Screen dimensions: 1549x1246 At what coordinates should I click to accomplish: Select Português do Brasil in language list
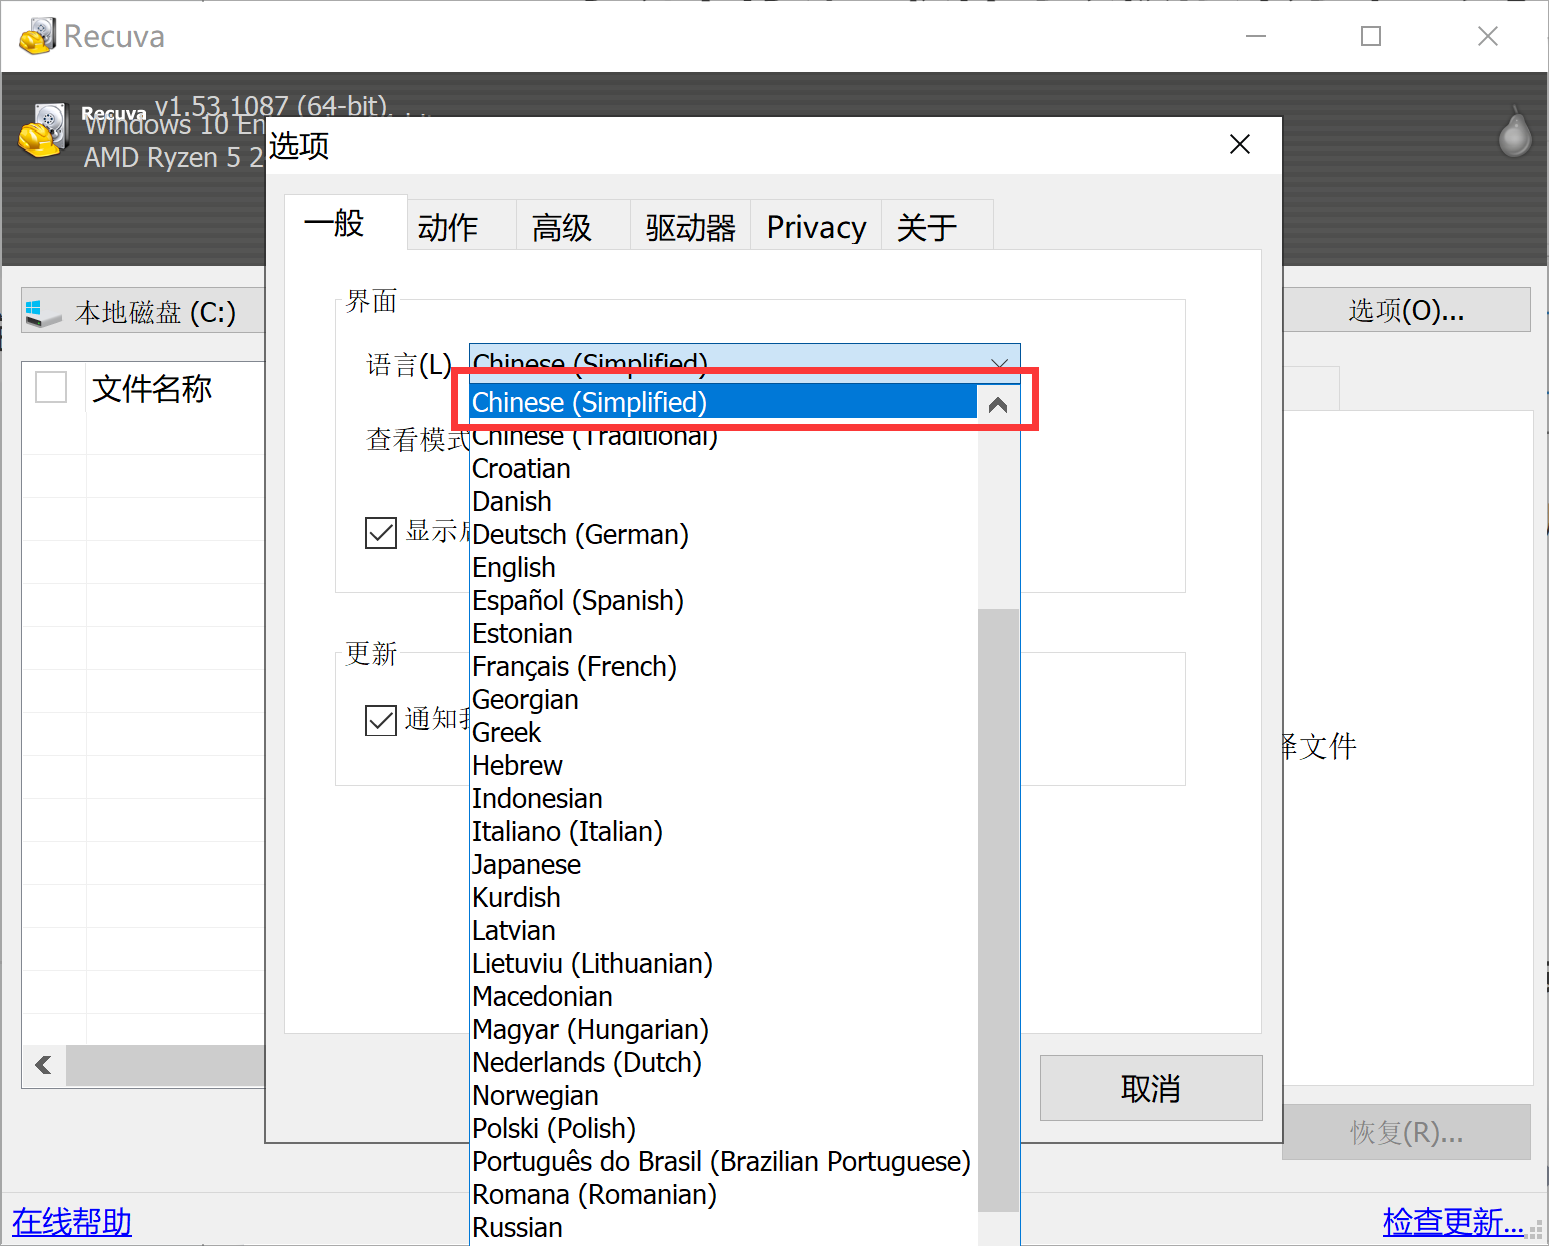tap(723, 1161)
